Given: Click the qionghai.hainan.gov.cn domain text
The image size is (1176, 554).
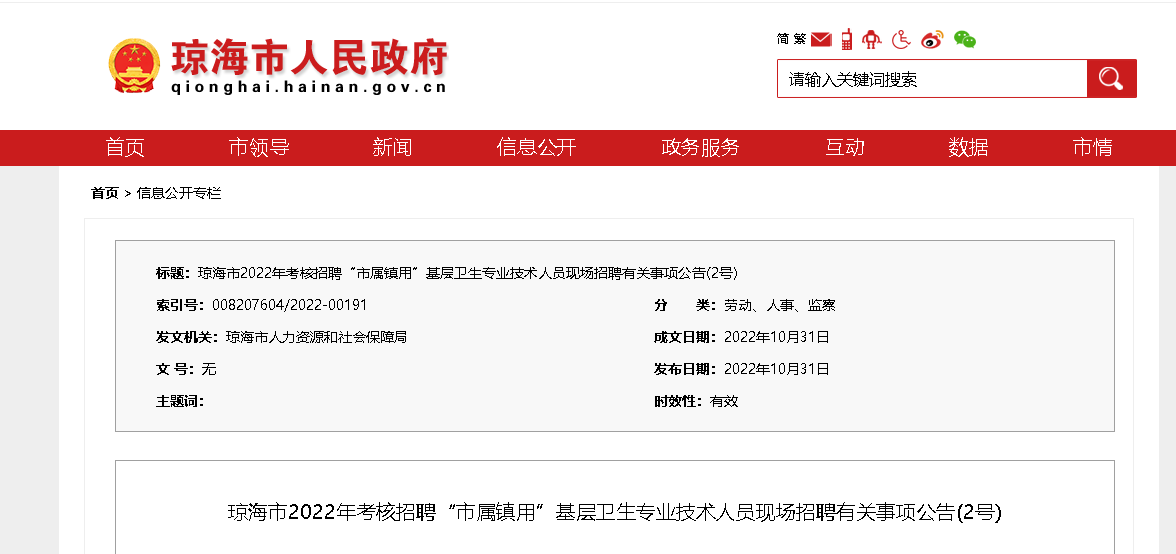Looking at the screenshot, I should tap(309, 86).
